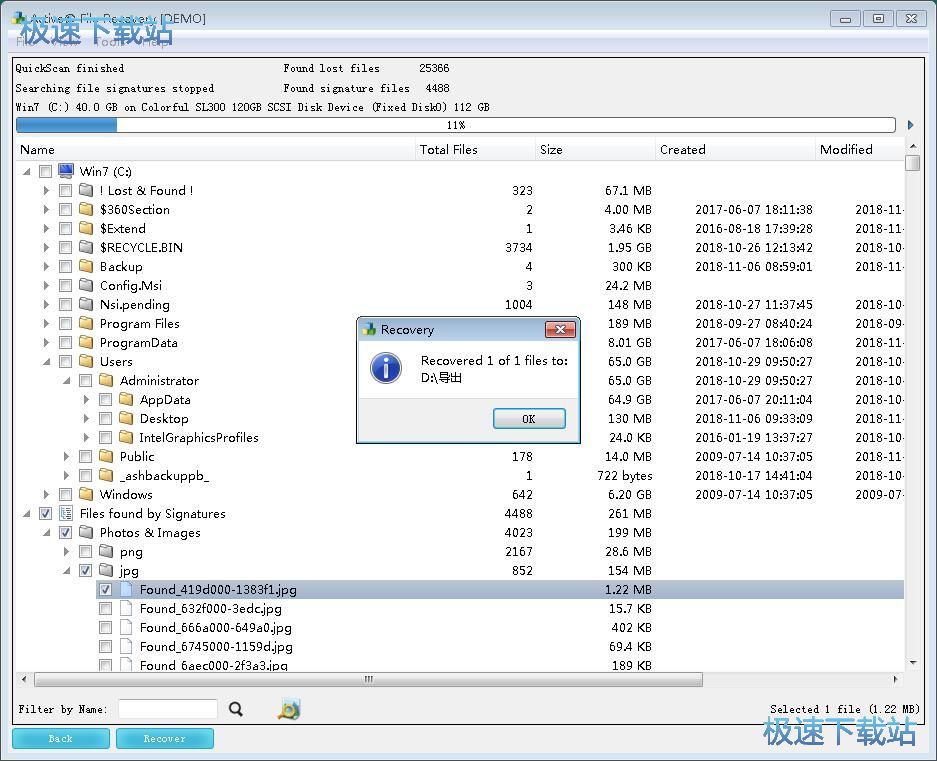Image resolution: width=937 pixels, height=761 pixels.
Task: Click the ! Lost & Found ! folder icon
Action: [x=86, y=190]
